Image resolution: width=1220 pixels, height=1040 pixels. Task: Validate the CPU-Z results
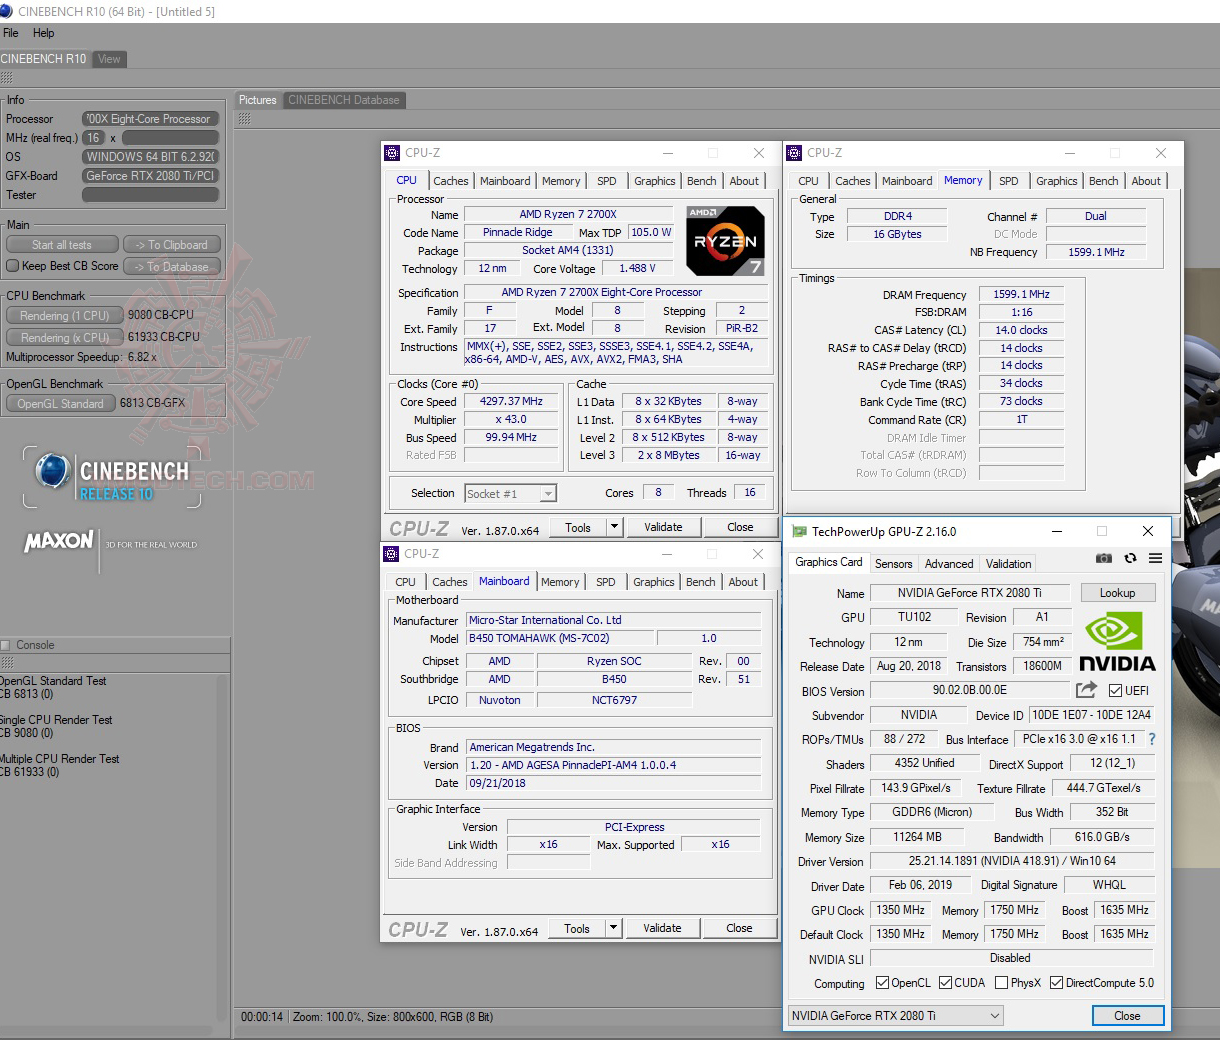click(663, 527)
